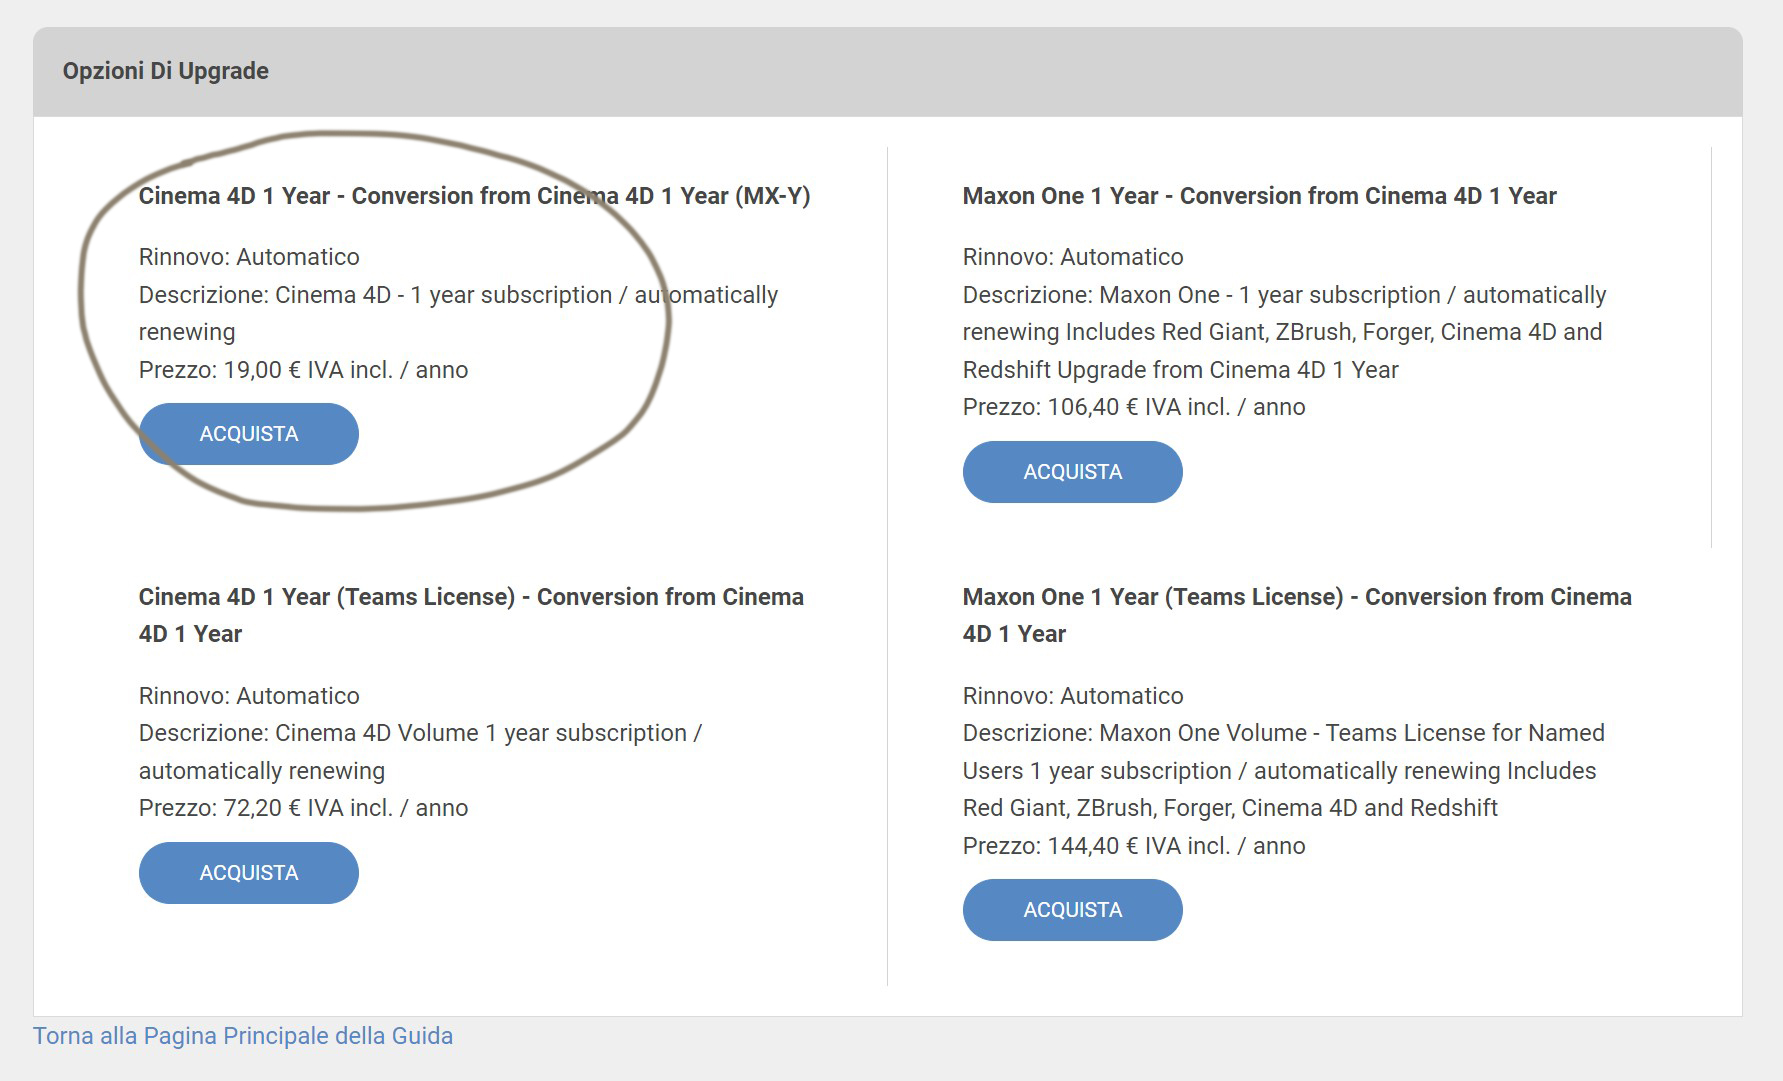Click Rinnovo: Automatico under Cinema 4D Teams License

point(249,696)
